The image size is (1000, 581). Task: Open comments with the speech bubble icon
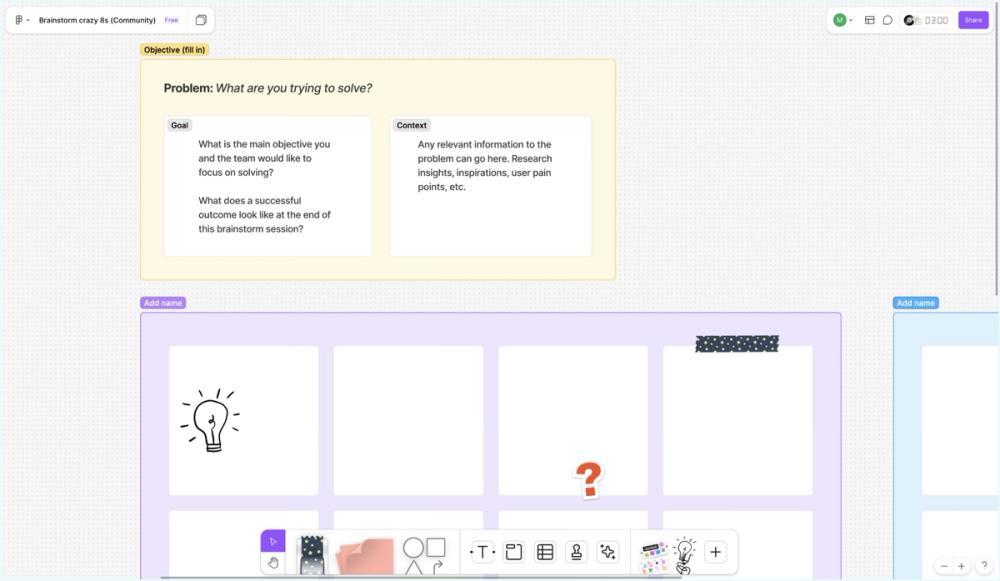(x=887, y=19)
